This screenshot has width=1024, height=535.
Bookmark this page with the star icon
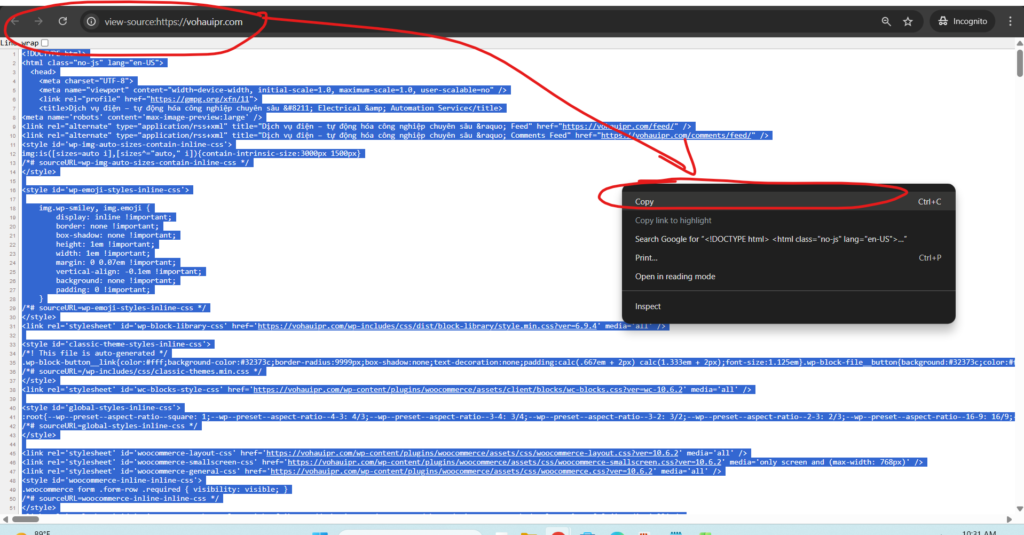point(908,21)
